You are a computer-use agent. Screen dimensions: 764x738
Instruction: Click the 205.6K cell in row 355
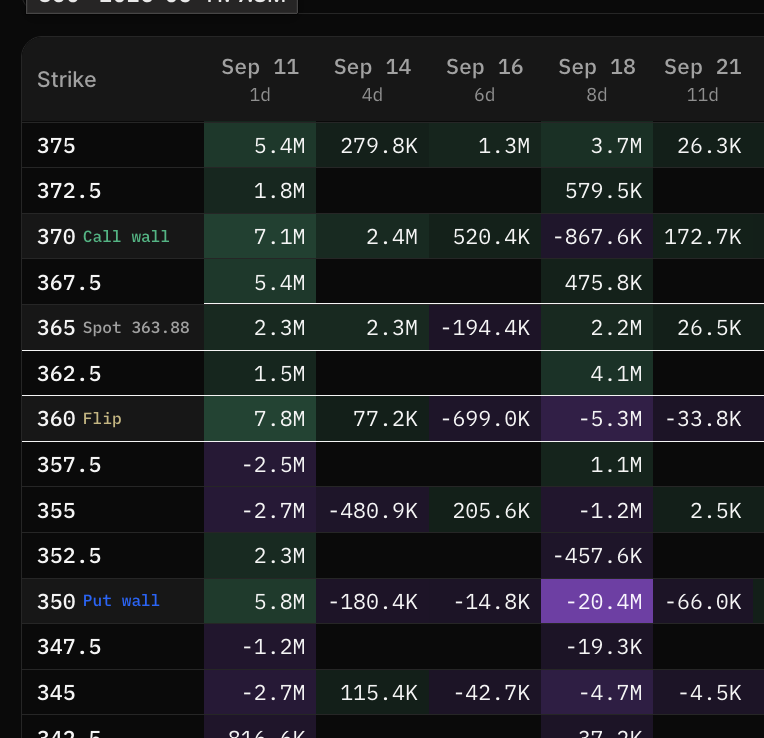(485, 511)
